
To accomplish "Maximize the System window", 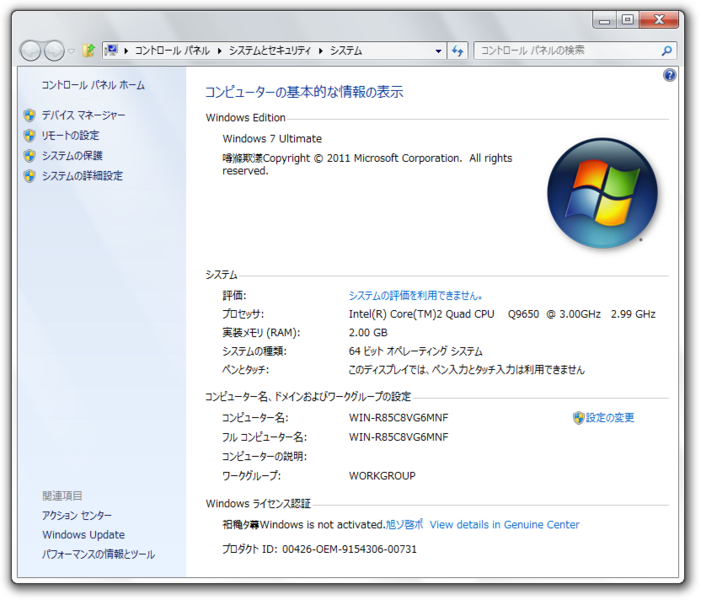I will 628,20.
